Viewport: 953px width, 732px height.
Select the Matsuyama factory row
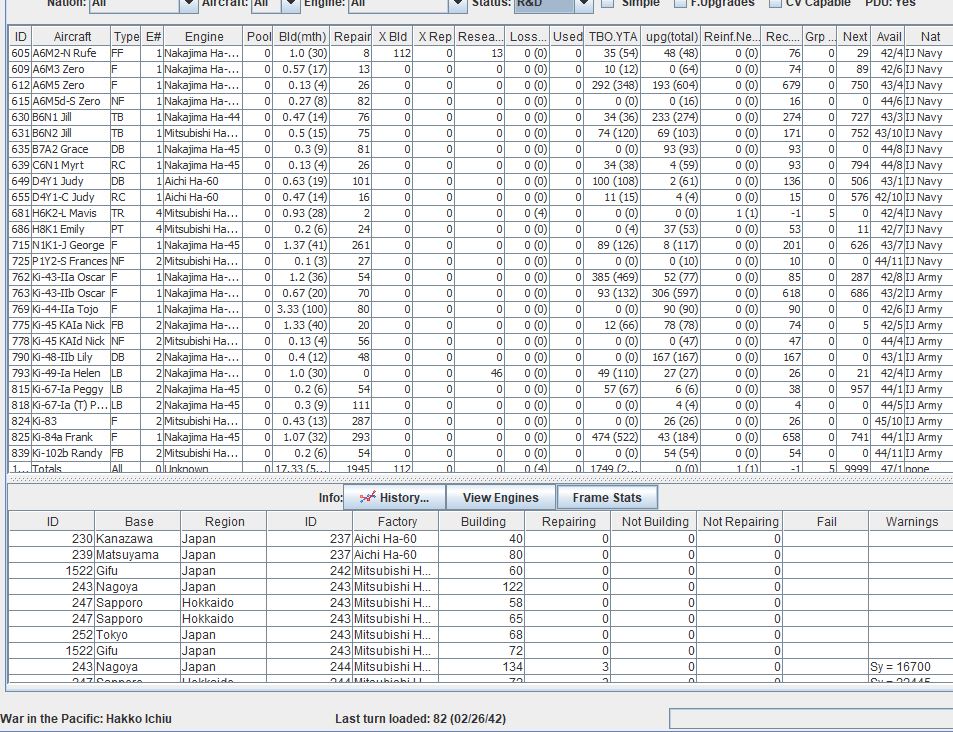click(x=481, y=554)
